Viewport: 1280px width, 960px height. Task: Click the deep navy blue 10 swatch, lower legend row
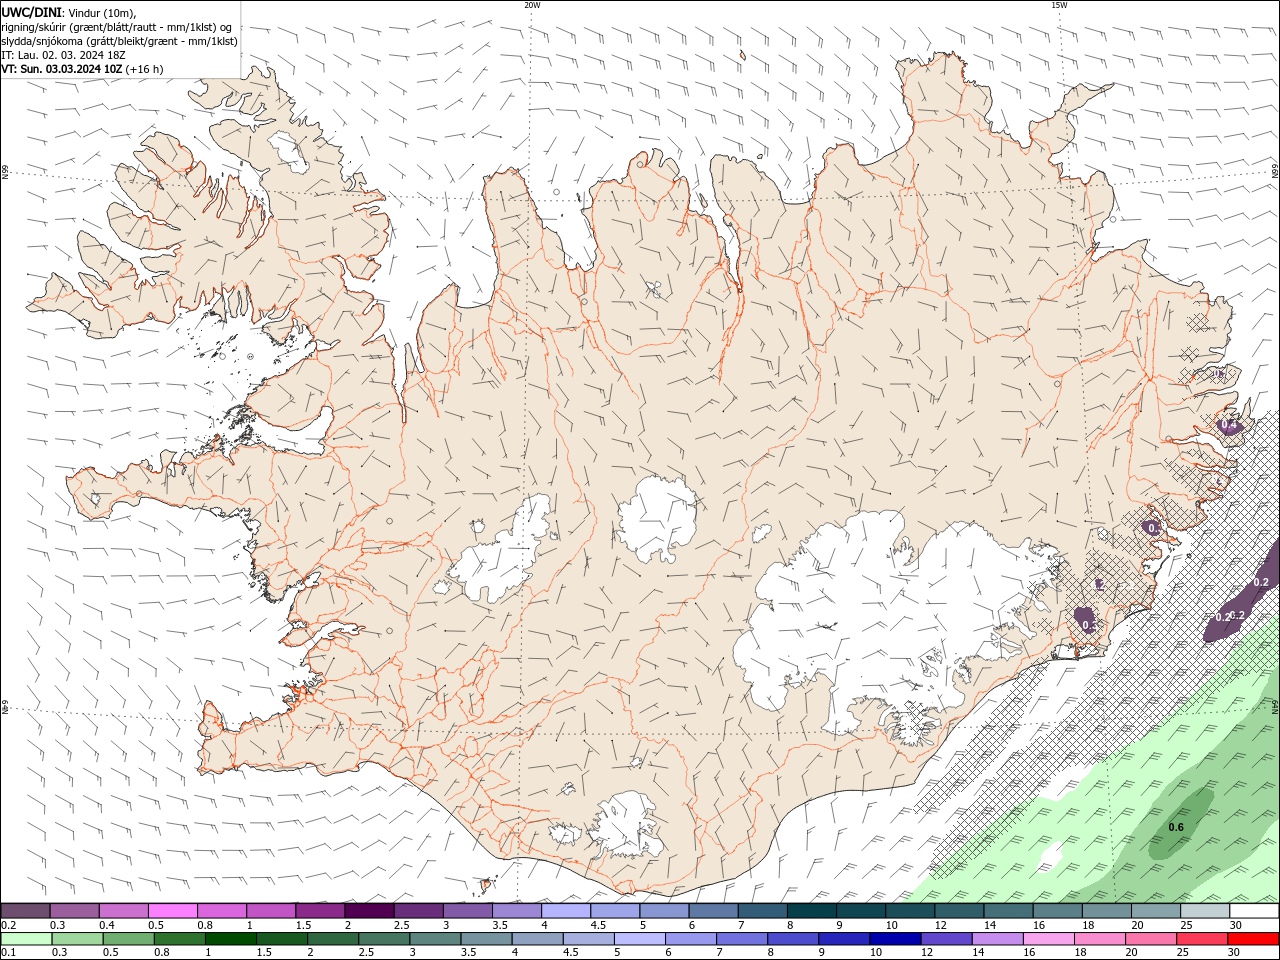(x=894, y=939)
